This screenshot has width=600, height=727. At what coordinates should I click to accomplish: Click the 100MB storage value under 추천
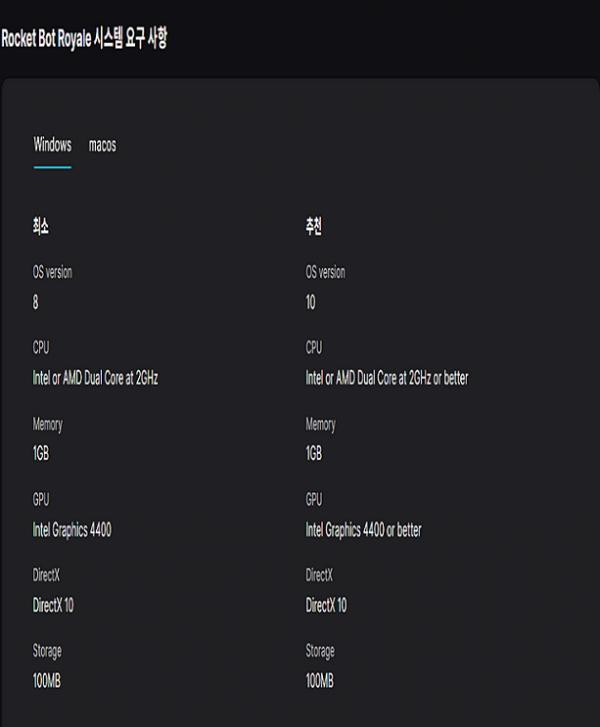point(320,681)
